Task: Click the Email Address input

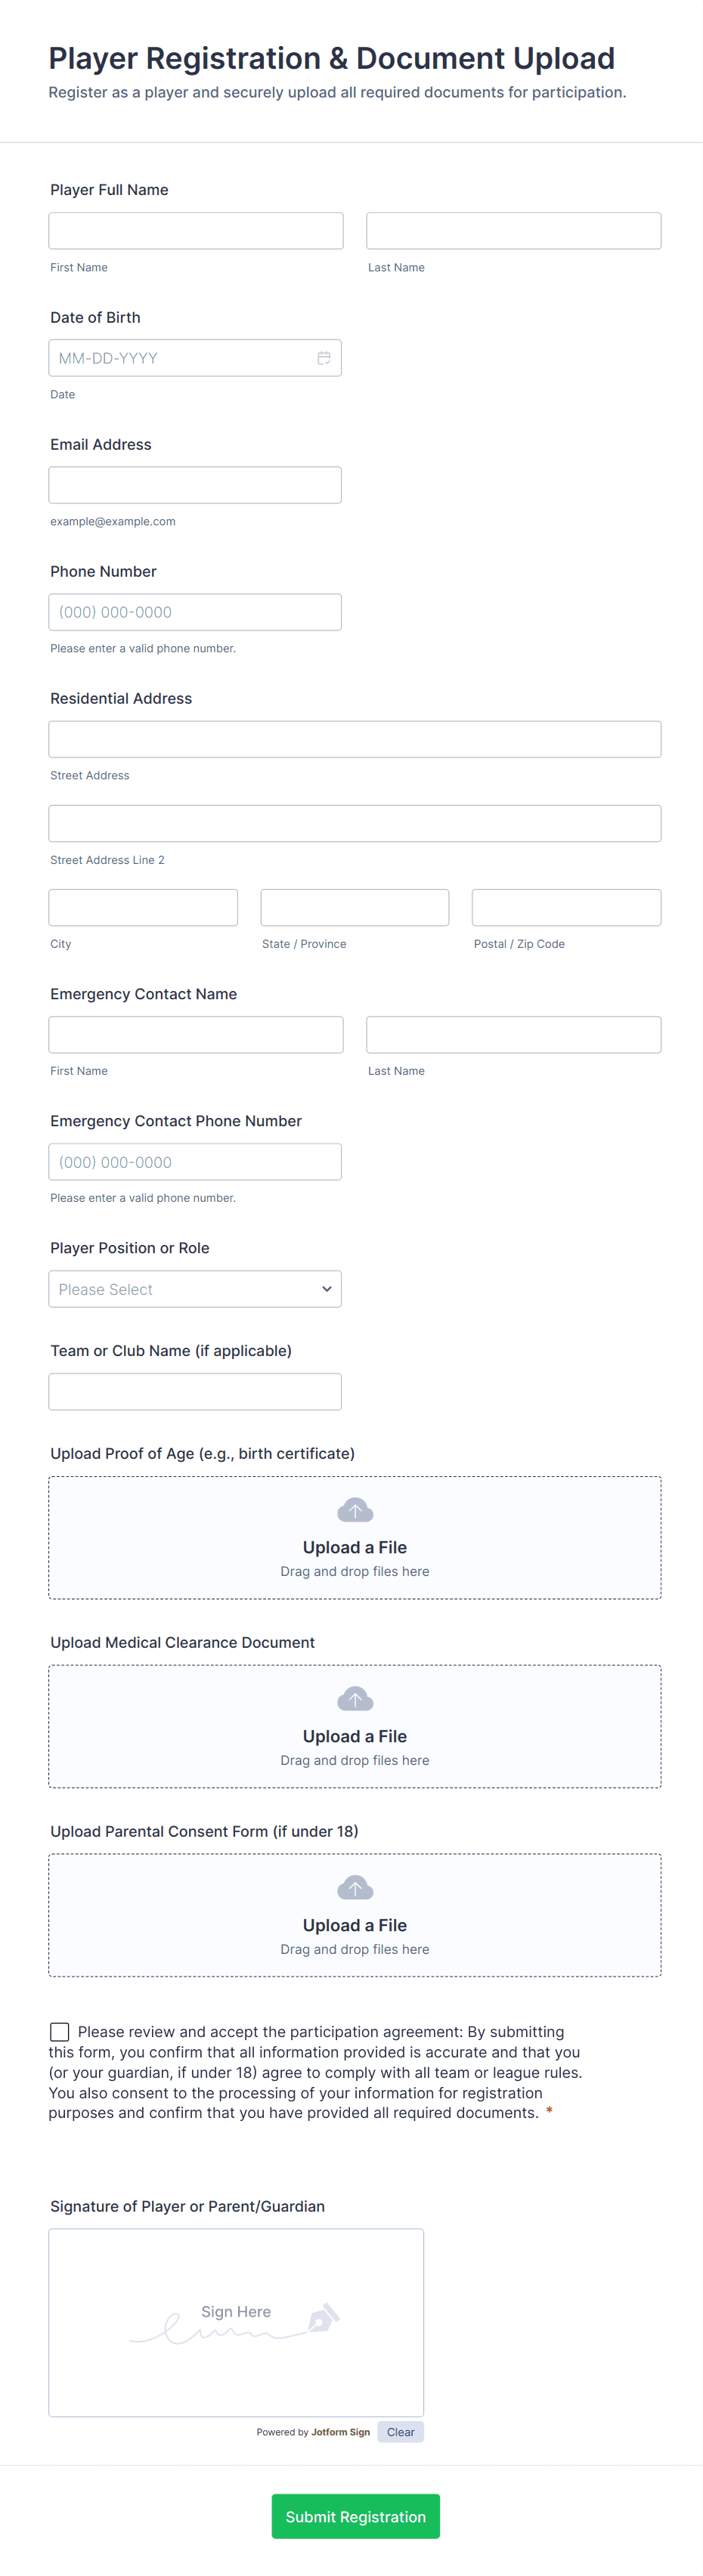Action: click(195, 484)
